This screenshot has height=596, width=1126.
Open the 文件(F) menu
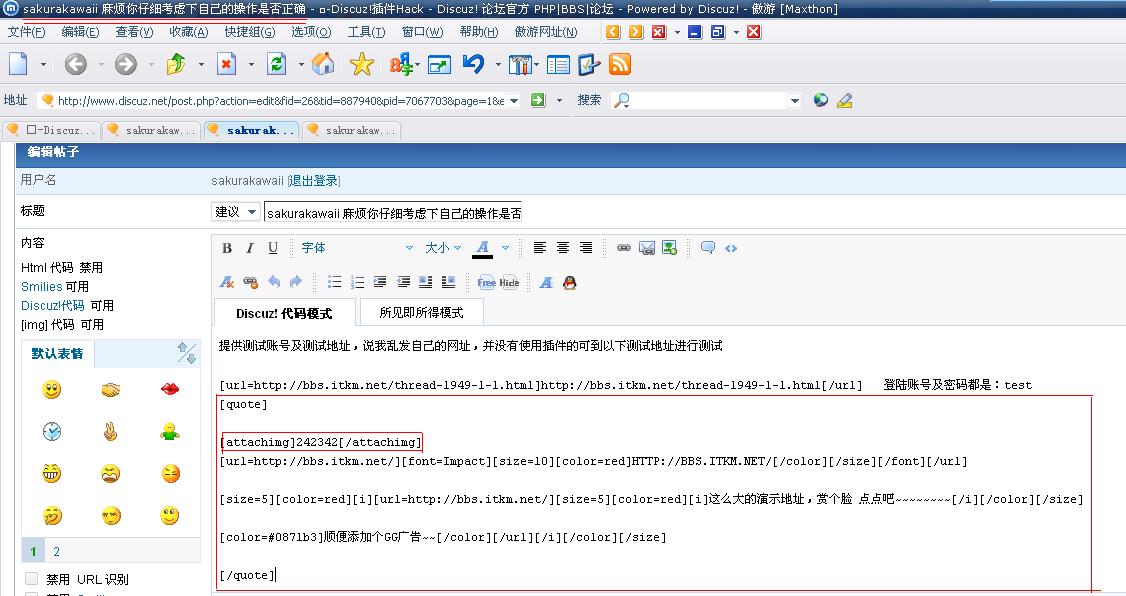point(27,32)
